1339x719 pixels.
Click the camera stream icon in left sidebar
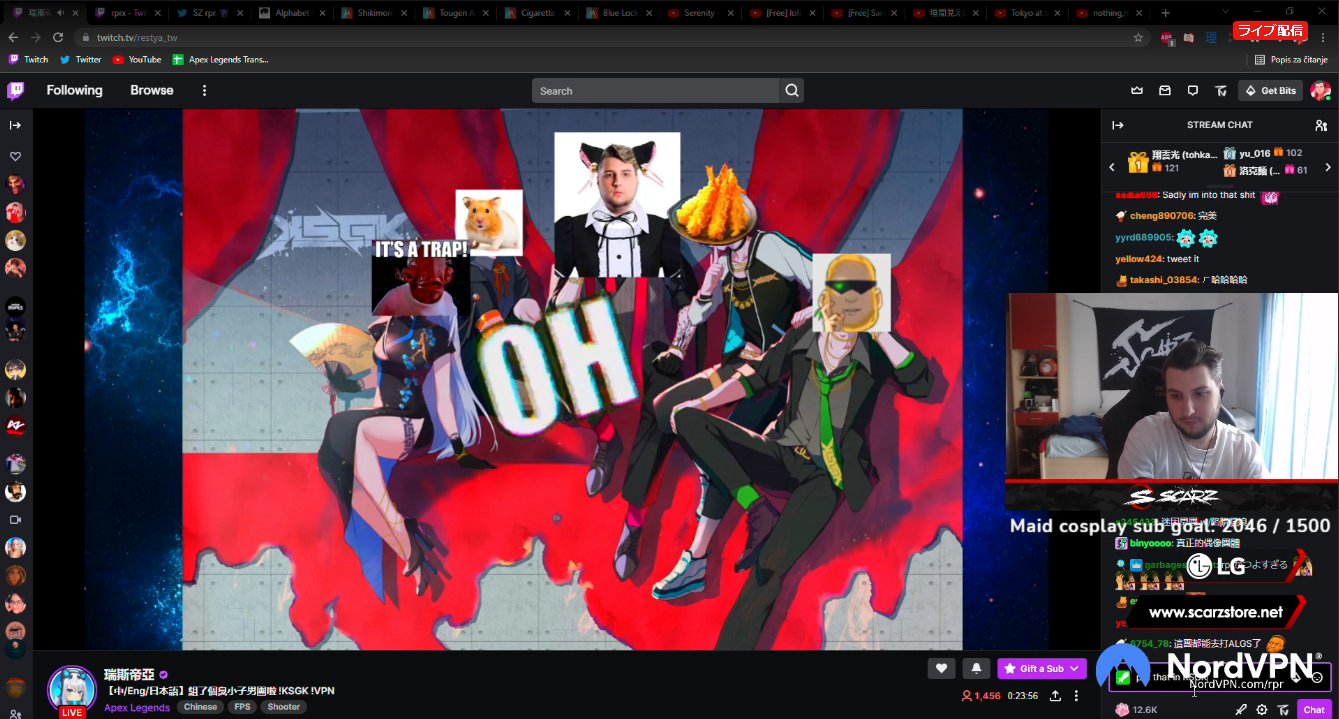15,520
